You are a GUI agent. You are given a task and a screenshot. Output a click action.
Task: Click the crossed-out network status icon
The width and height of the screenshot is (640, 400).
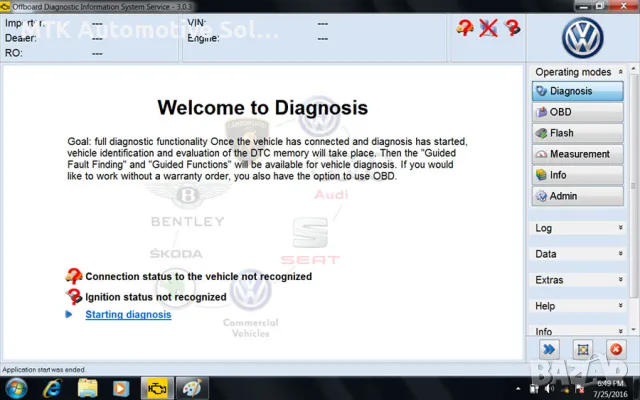click(x=488, y=28)
